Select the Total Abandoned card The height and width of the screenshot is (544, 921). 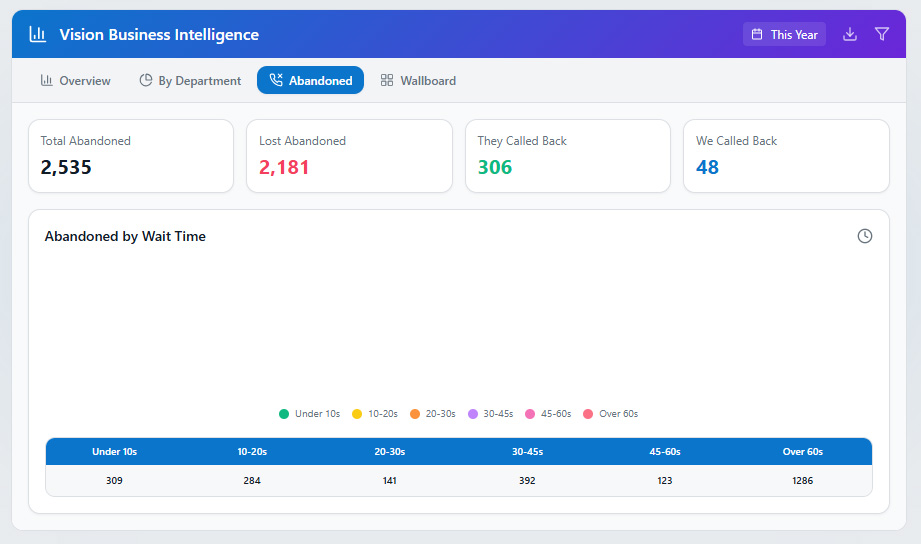tap(131, 156)
